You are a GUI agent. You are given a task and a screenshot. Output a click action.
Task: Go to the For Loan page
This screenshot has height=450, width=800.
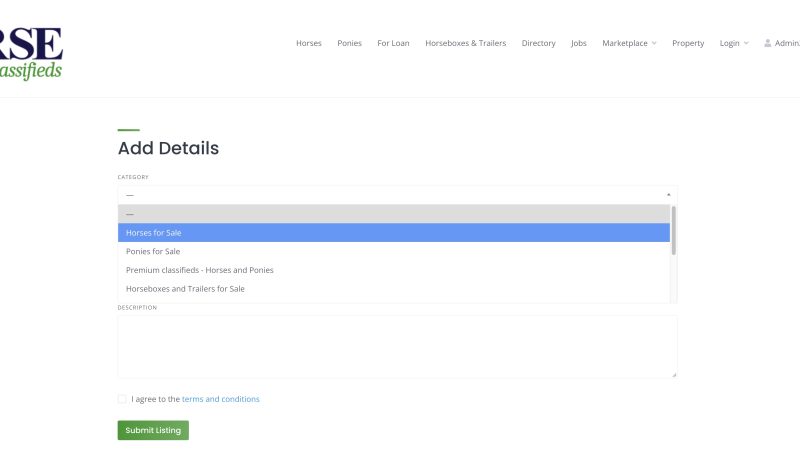coord(393,43)
